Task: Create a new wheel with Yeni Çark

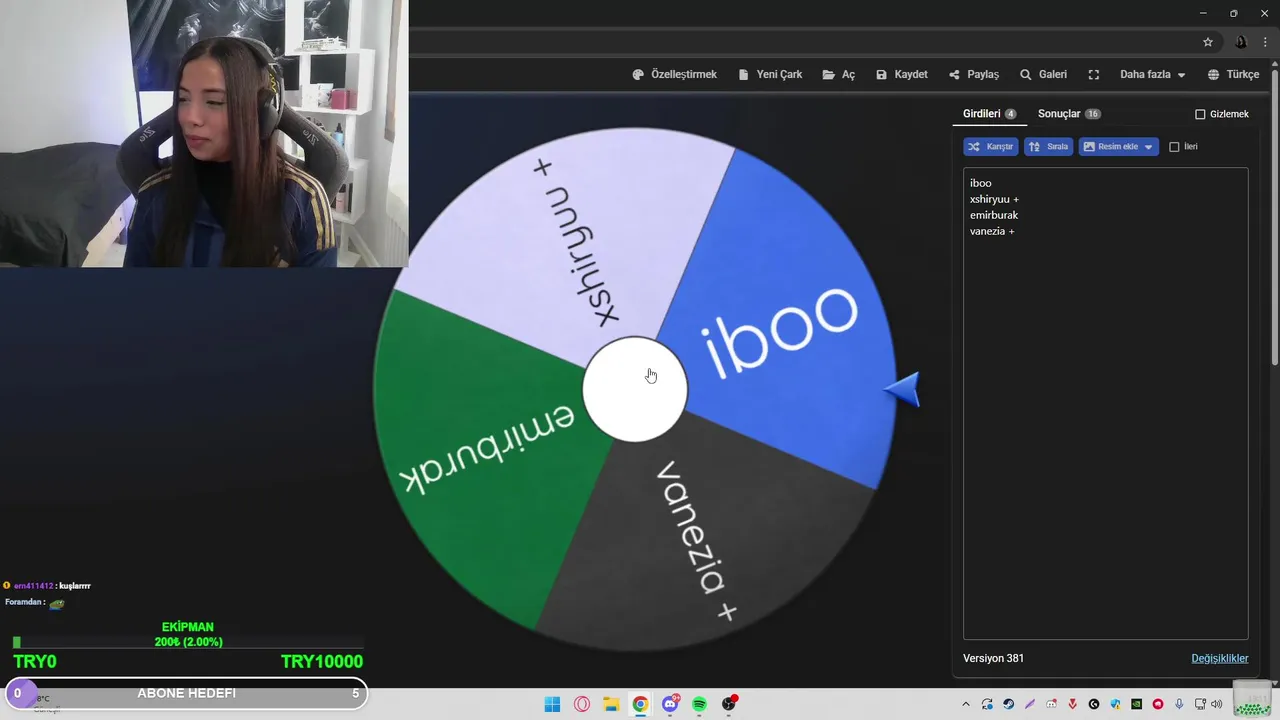Action: [770, 75]
